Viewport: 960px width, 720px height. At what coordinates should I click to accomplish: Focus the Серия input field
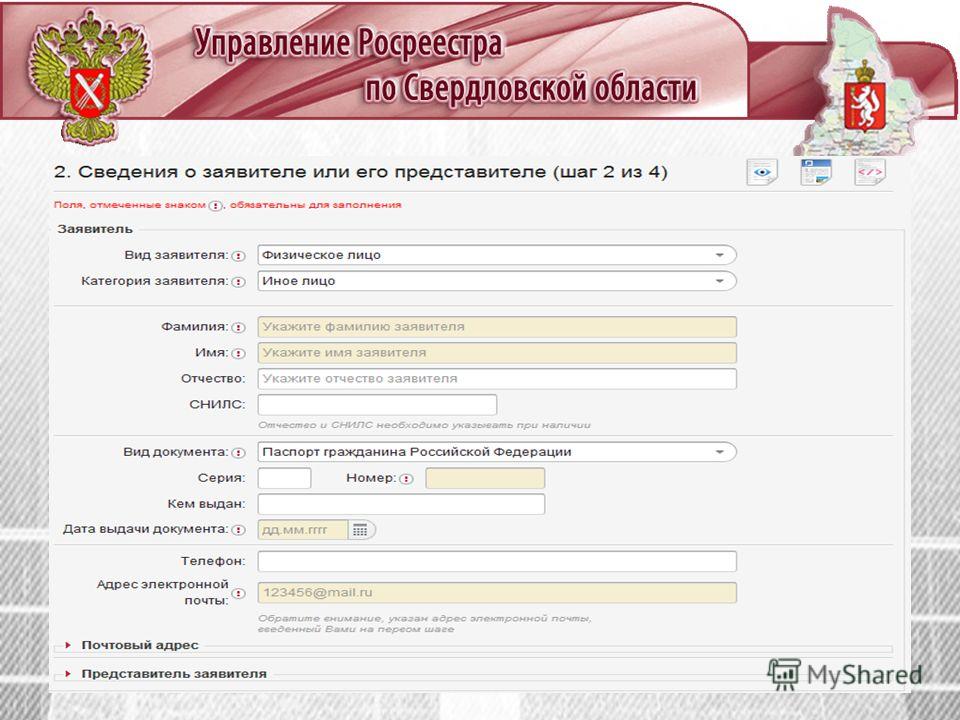[x=284, y=478]
